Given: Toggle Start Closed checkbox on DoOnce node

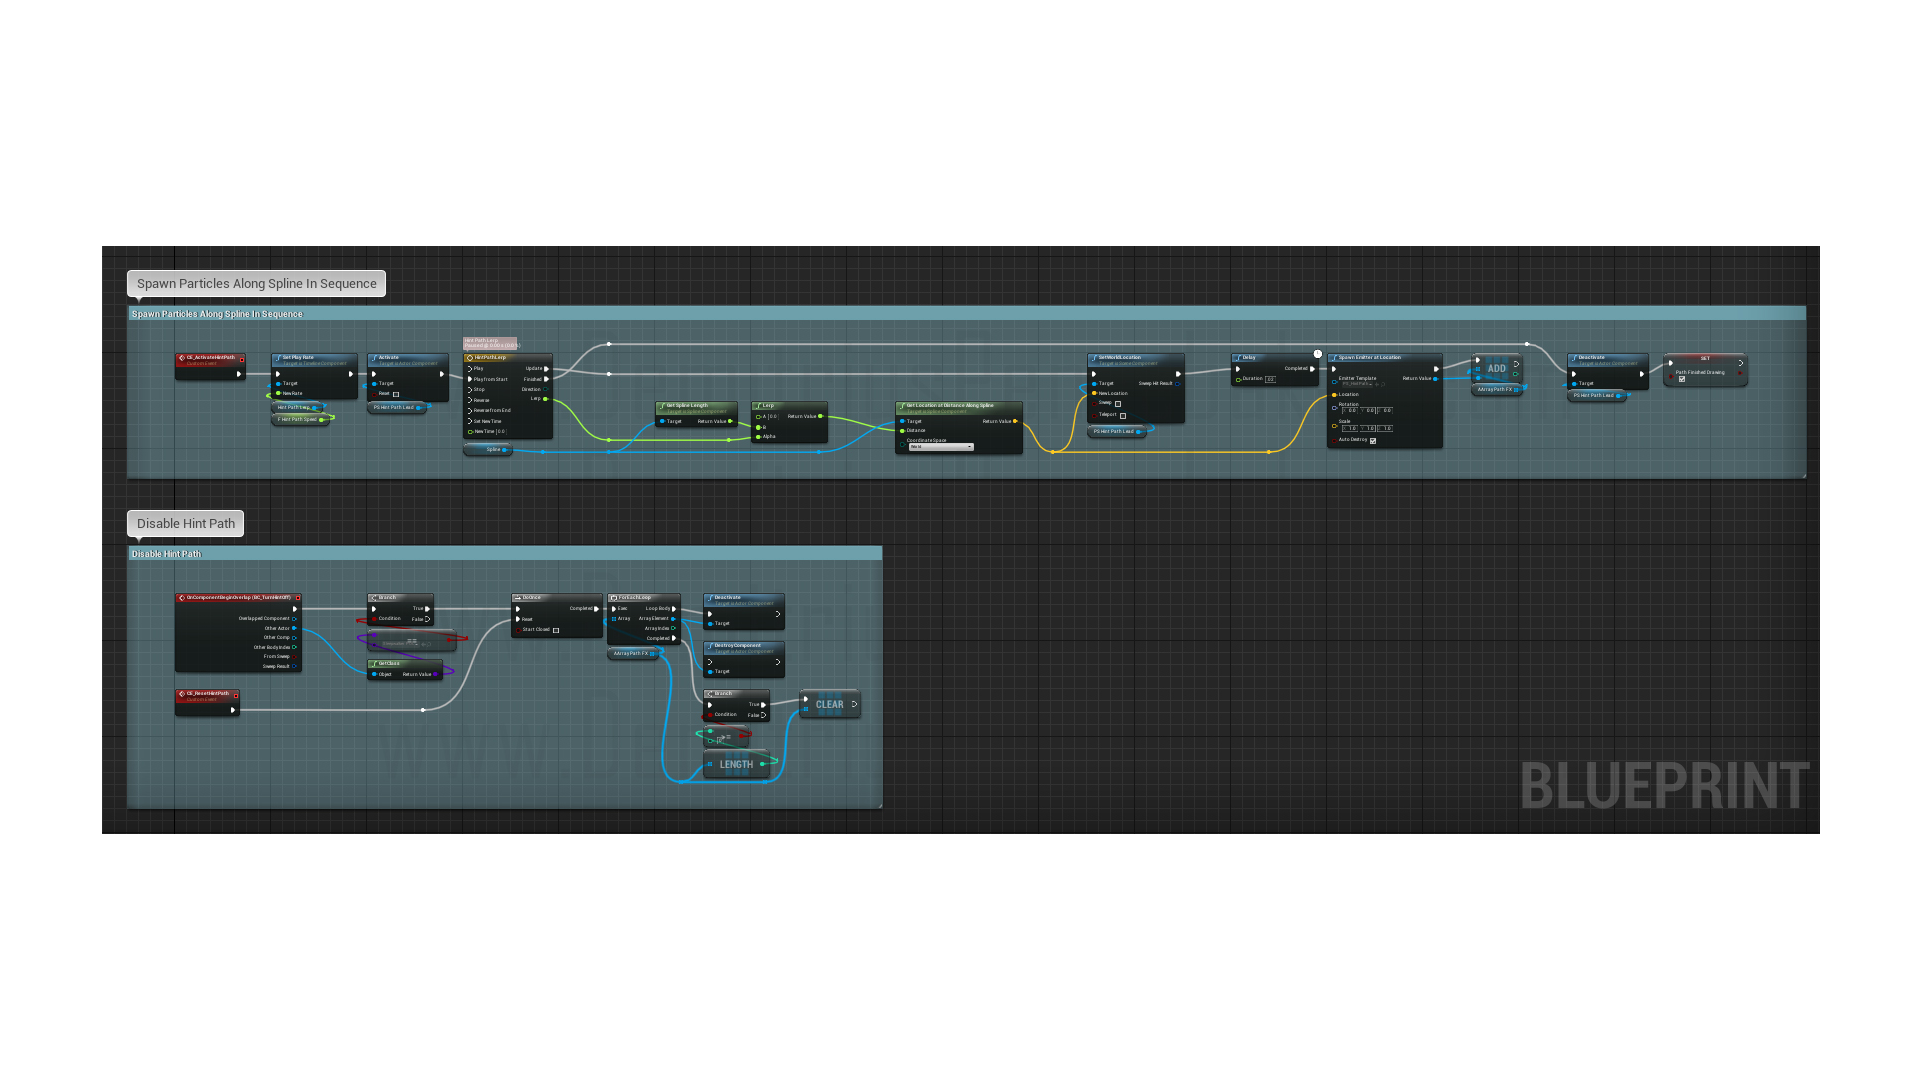Looking at the screenshot, I should point(556,630).
